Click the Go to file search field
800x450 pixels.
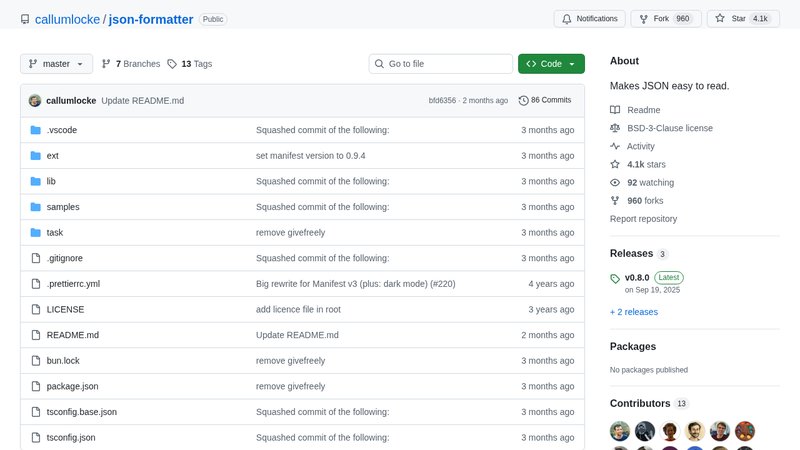[441, 64]
